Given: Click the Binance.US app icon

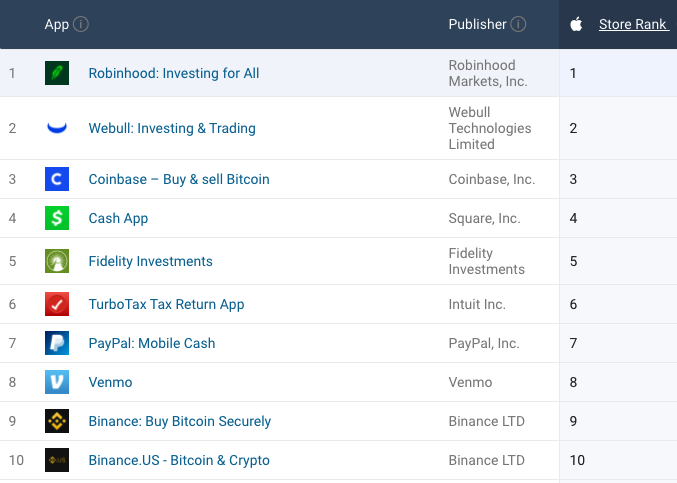Looking at the screenshot, I should 57,460.
